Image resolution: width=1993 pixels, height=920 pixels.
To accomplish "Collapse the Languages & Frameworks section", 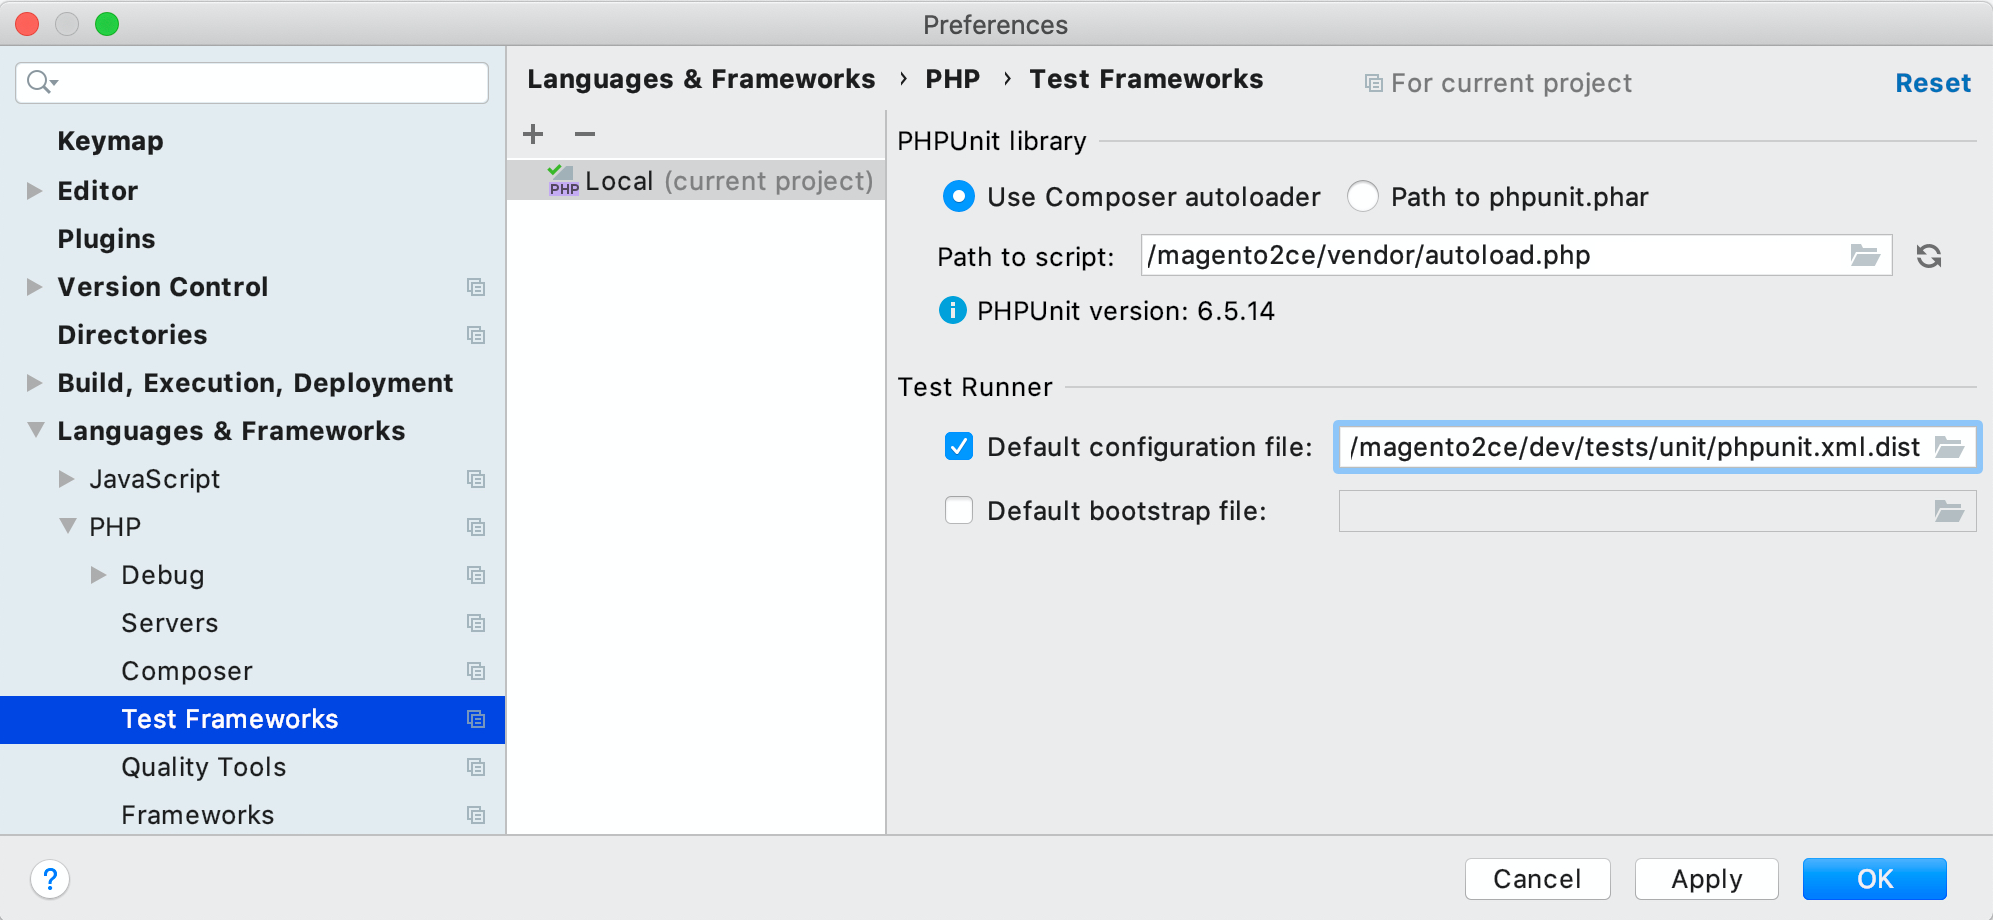I will point(33,430).
